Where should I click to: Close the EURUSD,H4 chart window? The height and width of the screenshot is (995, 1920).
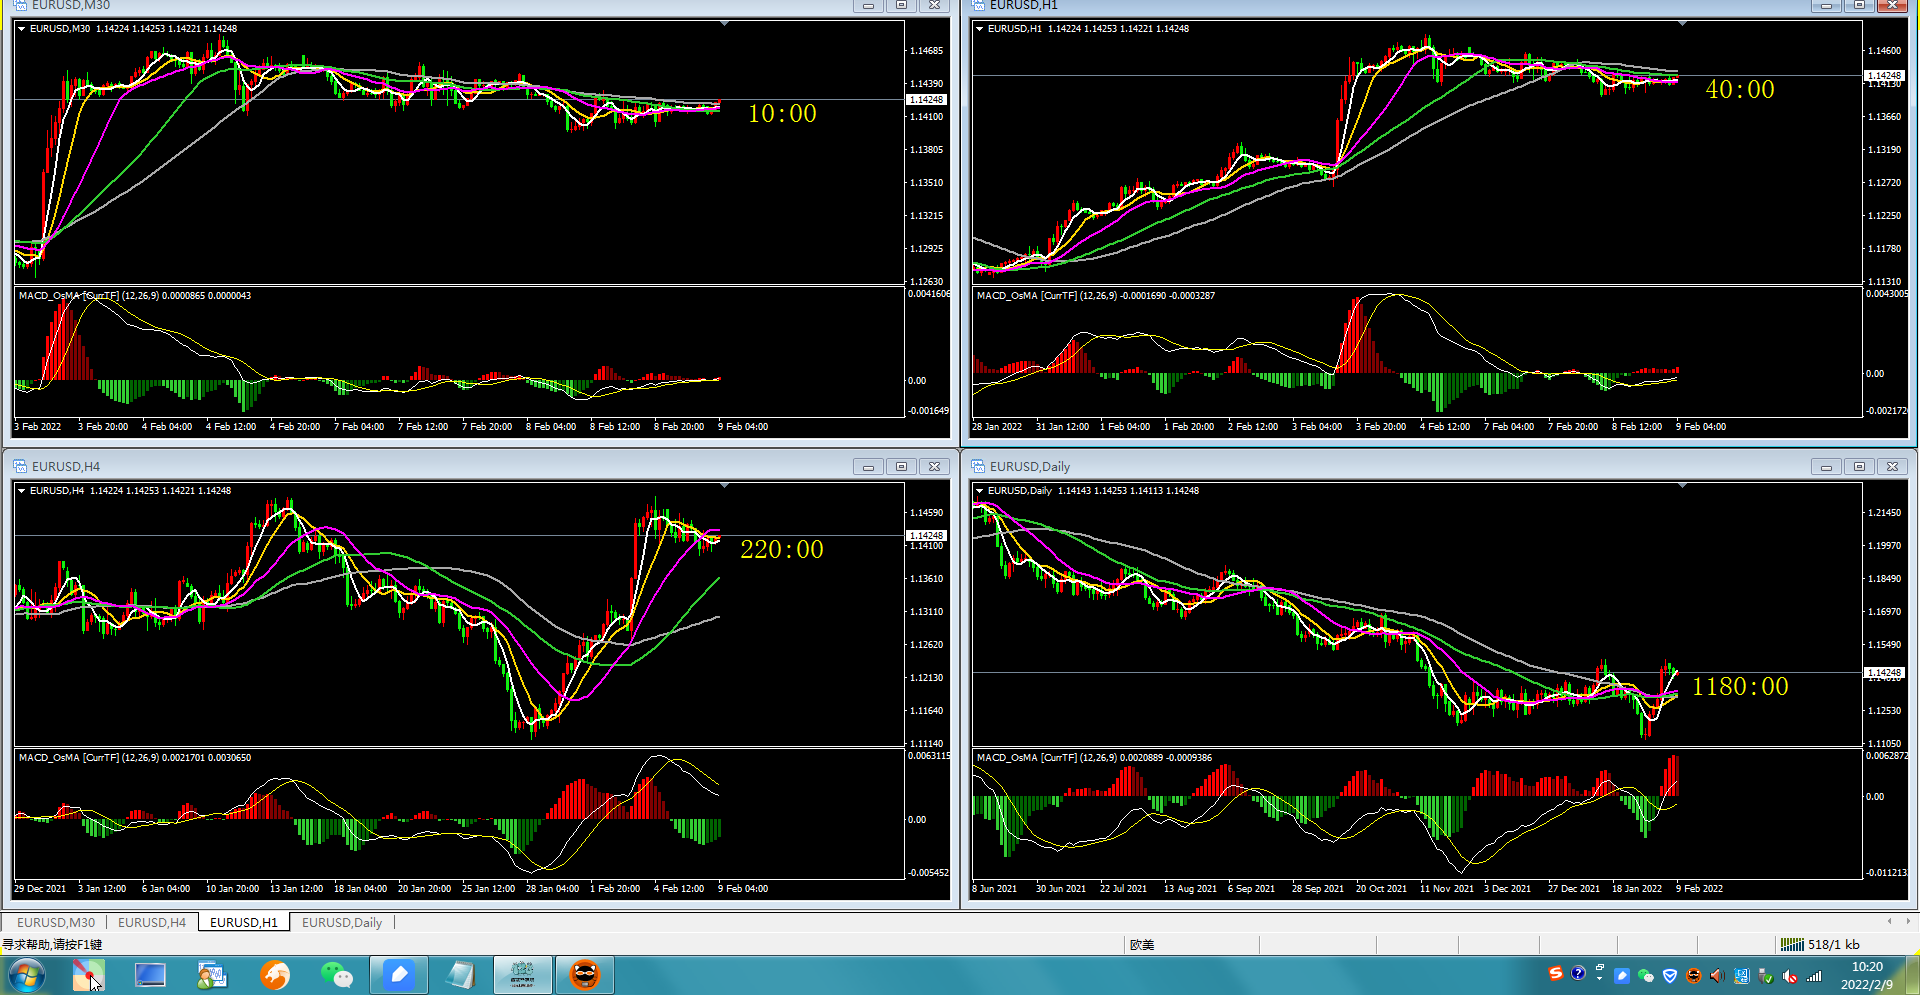click(x=934, y=466)
